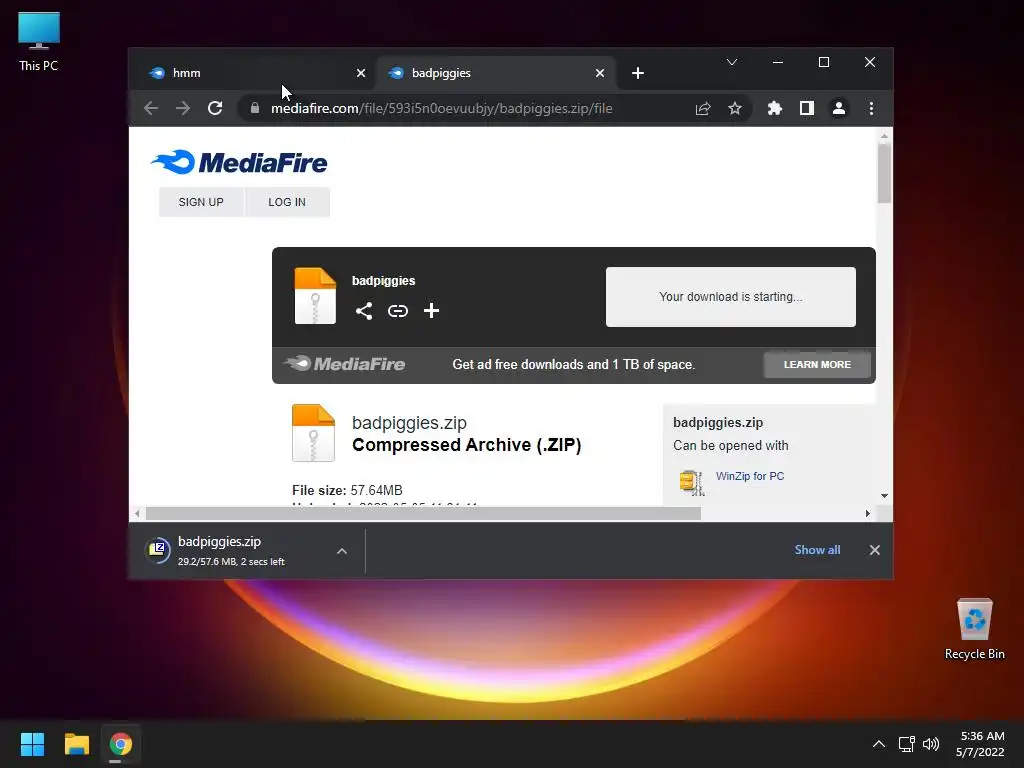Share this page from address bar
This screenshot has height=768, width=1024.
(703, 108)
